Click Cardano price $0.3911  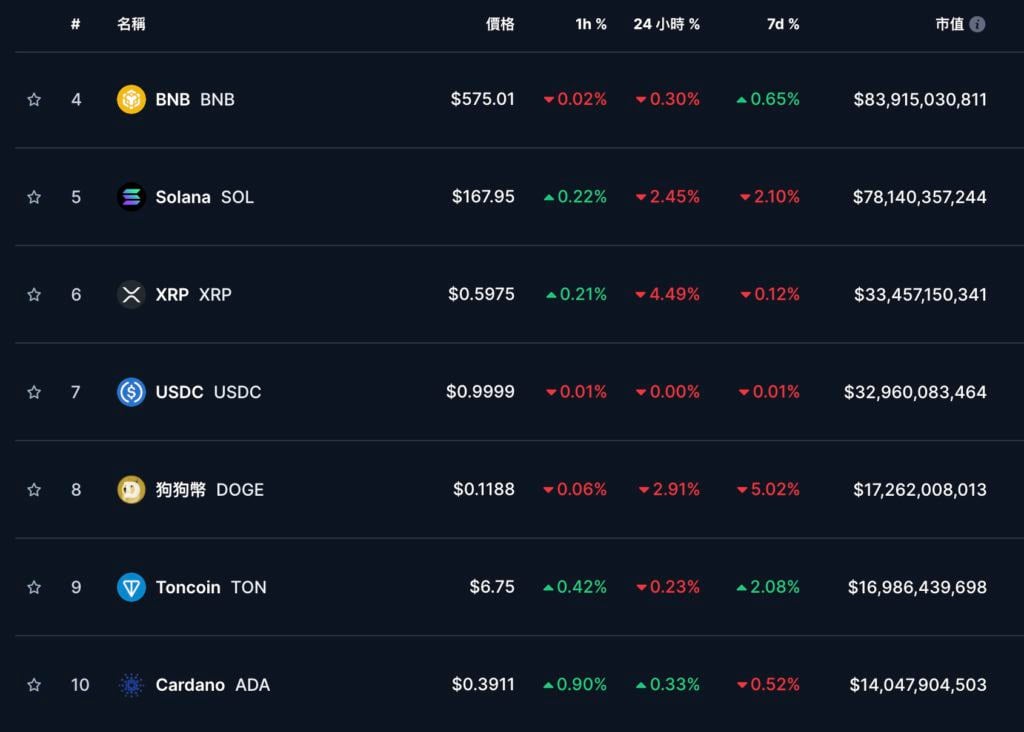tap(483, 684)
